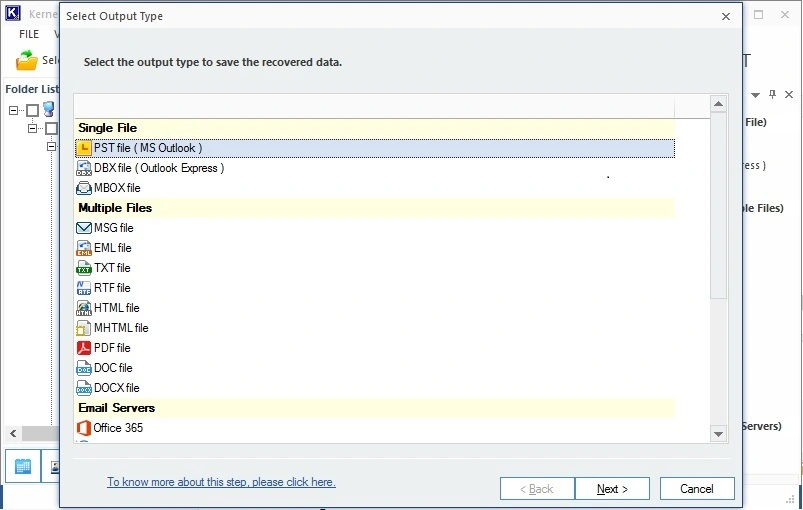The height and width of the screenshot is (510, 803).
Task: Open the right panel options dropdown arrow
Action: [757, 95]
